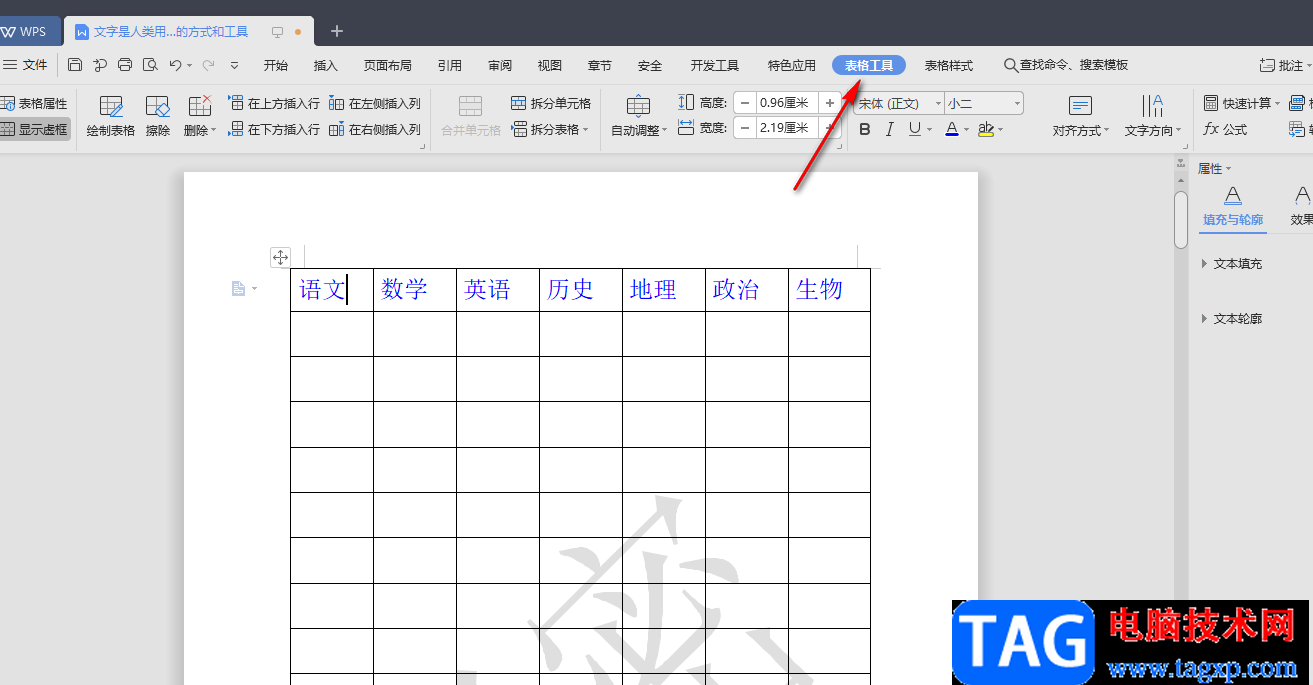This screenshot has height=685, width=1313.
Task: Toggle Underline formatting
Action: (x=915, y=129)
